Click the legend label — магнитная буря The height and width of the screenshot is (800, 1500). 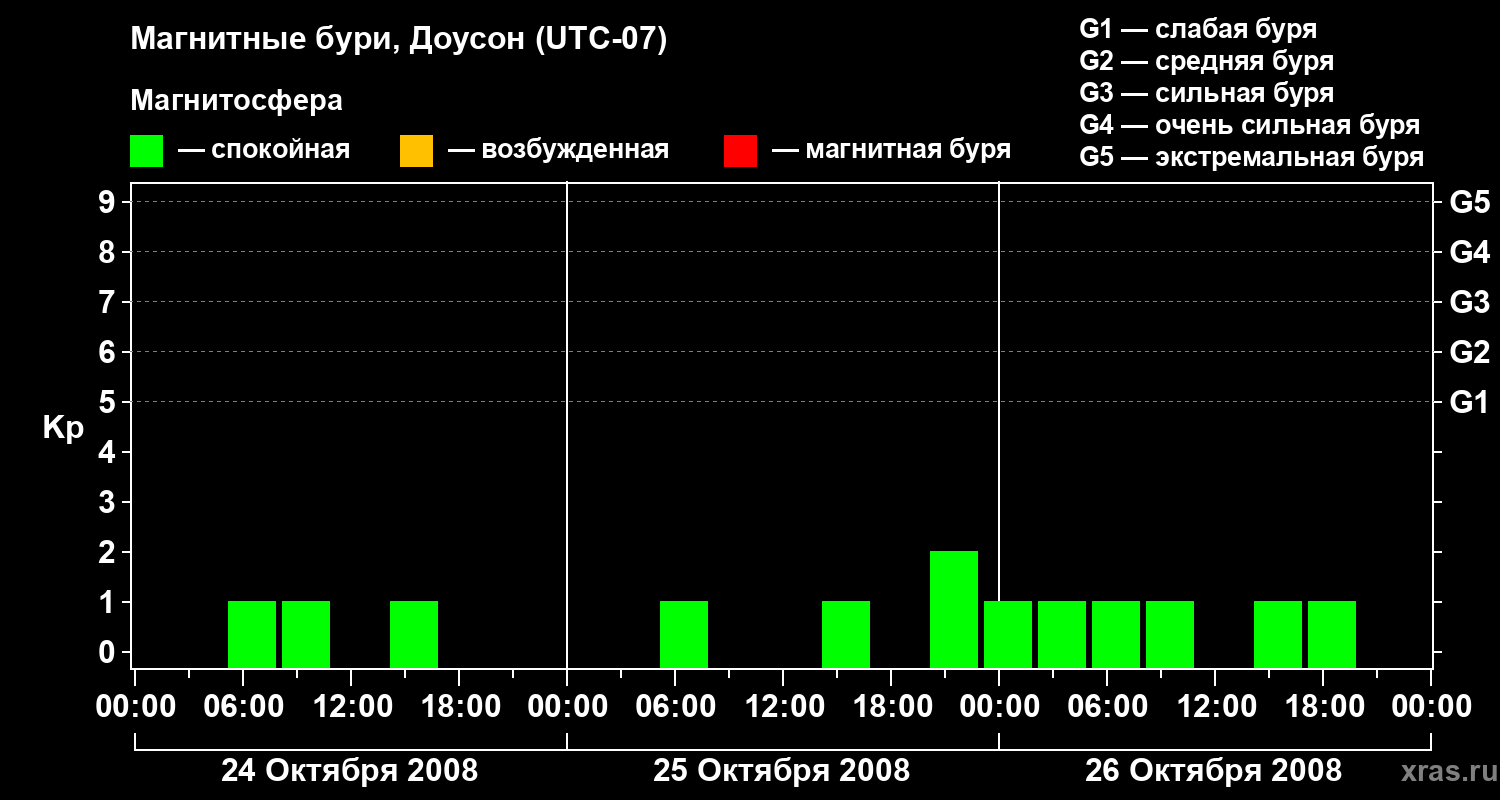tap(892, 151)
